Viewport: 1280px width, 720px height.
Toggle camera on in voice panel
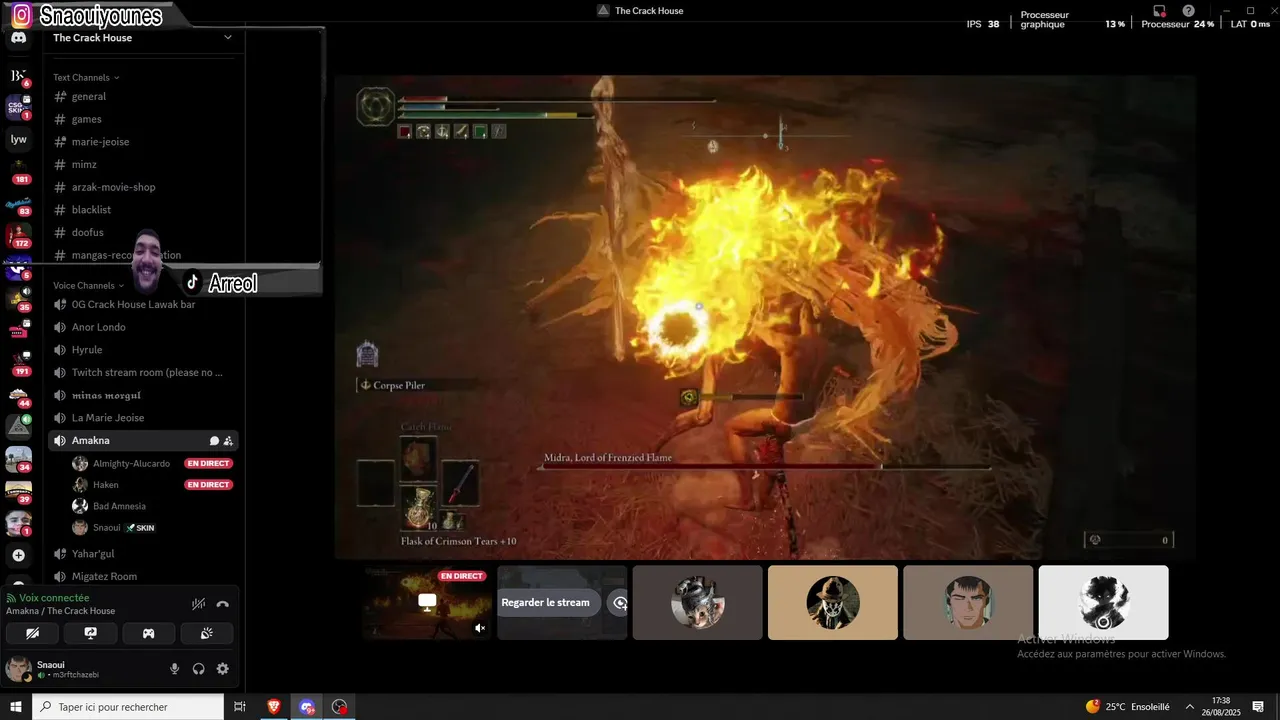(32, 633)
